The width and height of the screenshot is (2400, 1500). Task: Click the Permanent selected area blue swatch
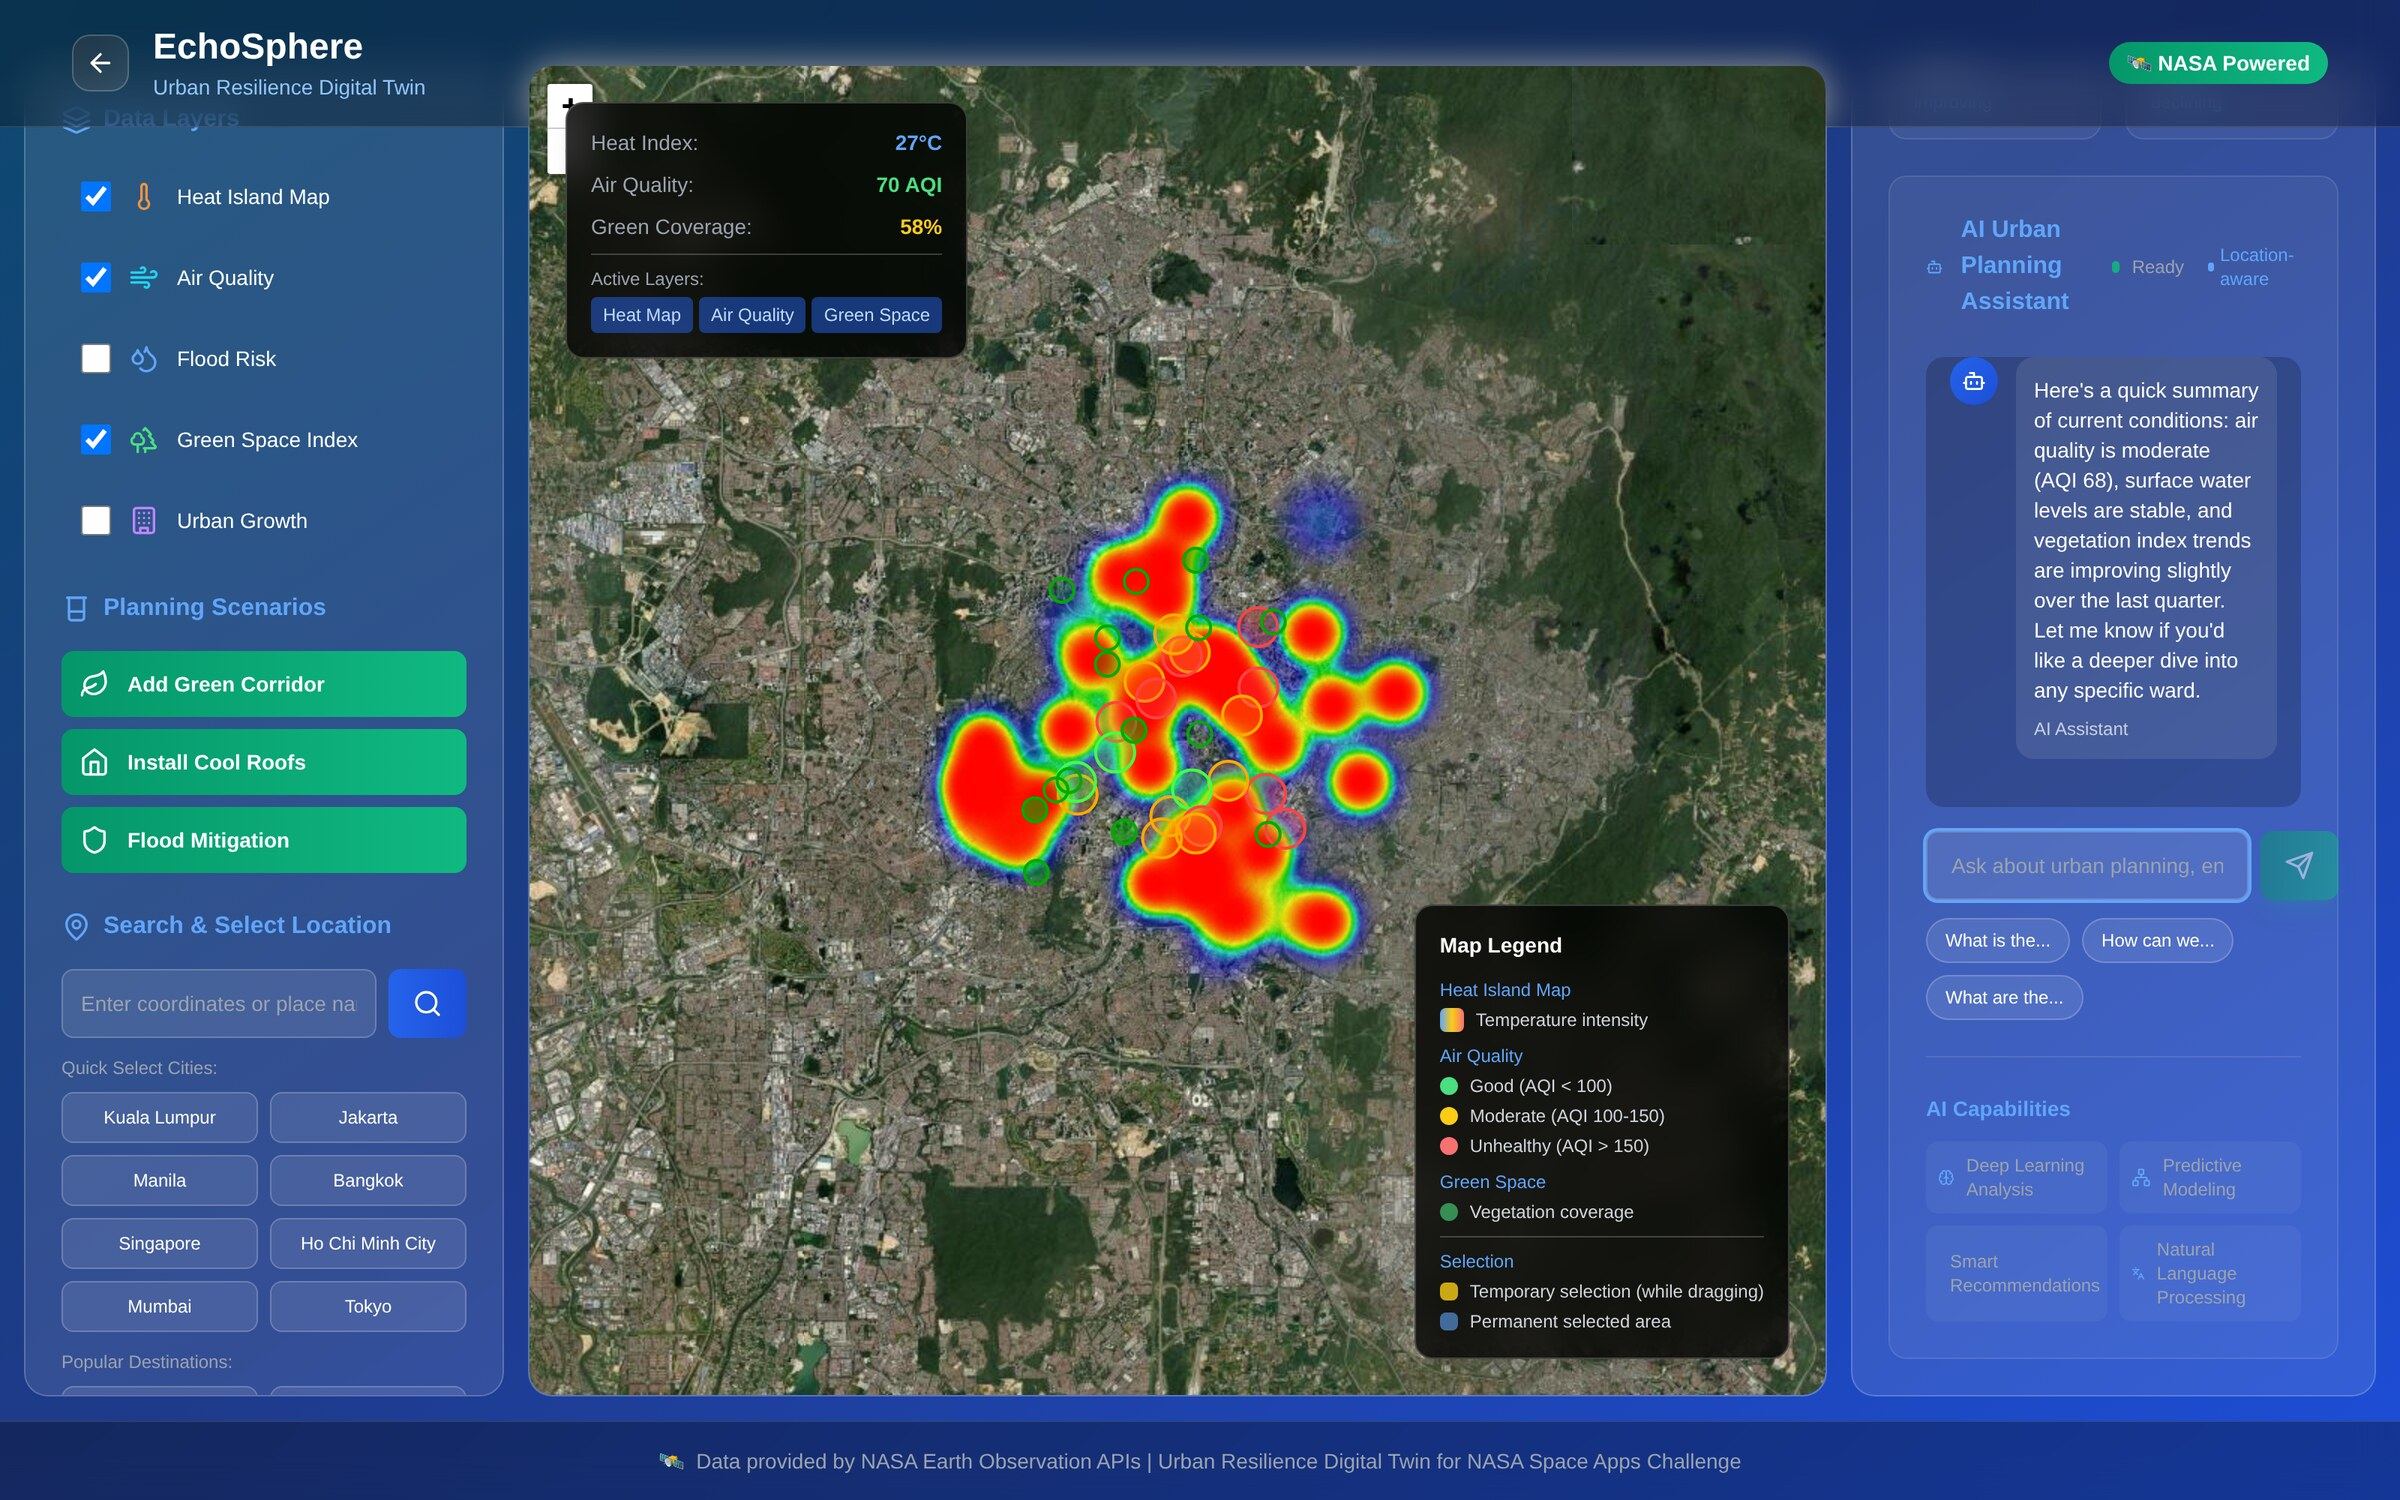(x=1449, y=1322)
